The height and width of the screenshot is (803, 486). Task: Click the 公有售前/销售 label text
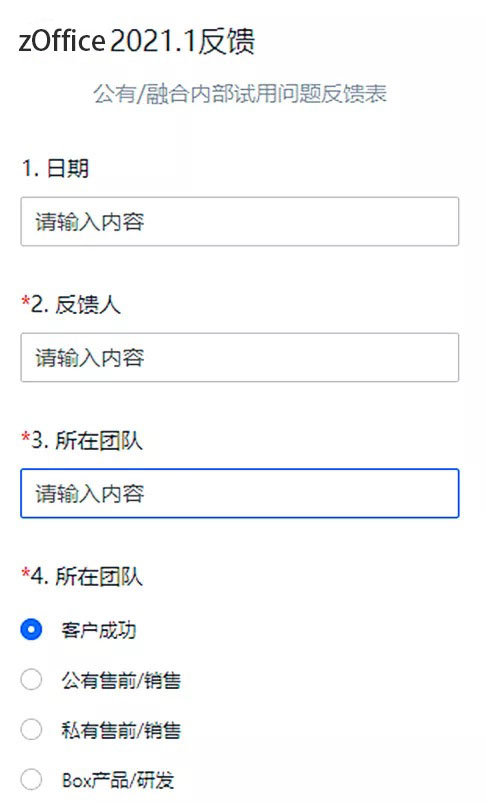[x=121, y=680]
